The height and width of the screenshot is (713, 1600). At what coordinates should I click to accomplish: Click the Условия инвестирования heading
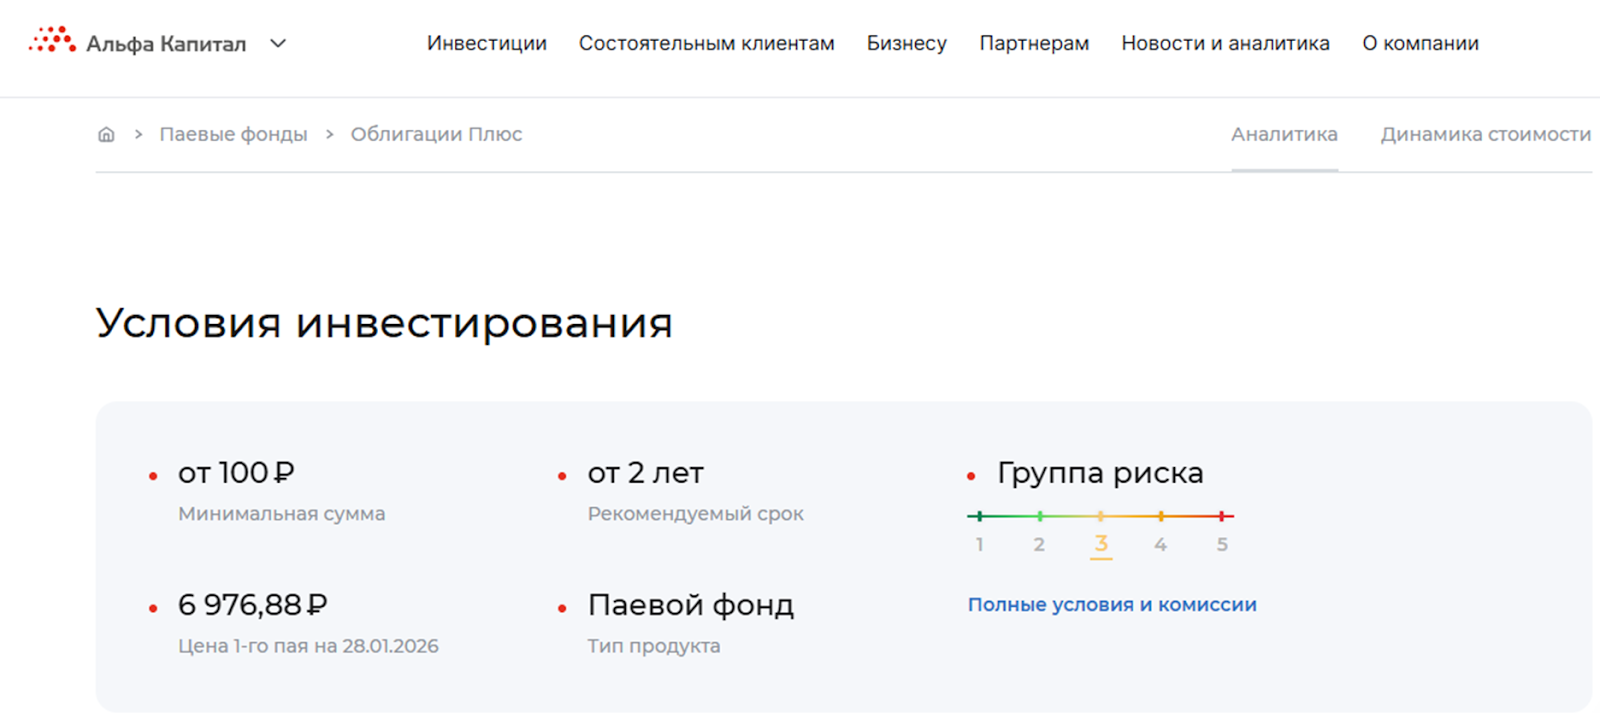[x=384, y=323]
